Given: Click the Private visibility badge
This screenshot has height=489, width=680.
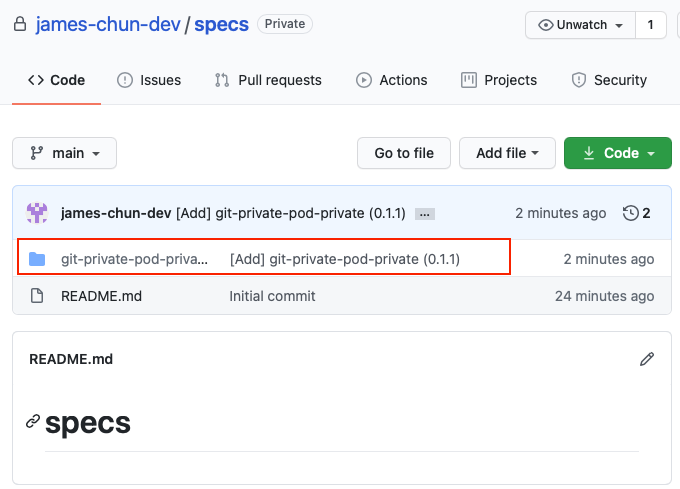Looking at the screenshot, I should tap(285, 24).
